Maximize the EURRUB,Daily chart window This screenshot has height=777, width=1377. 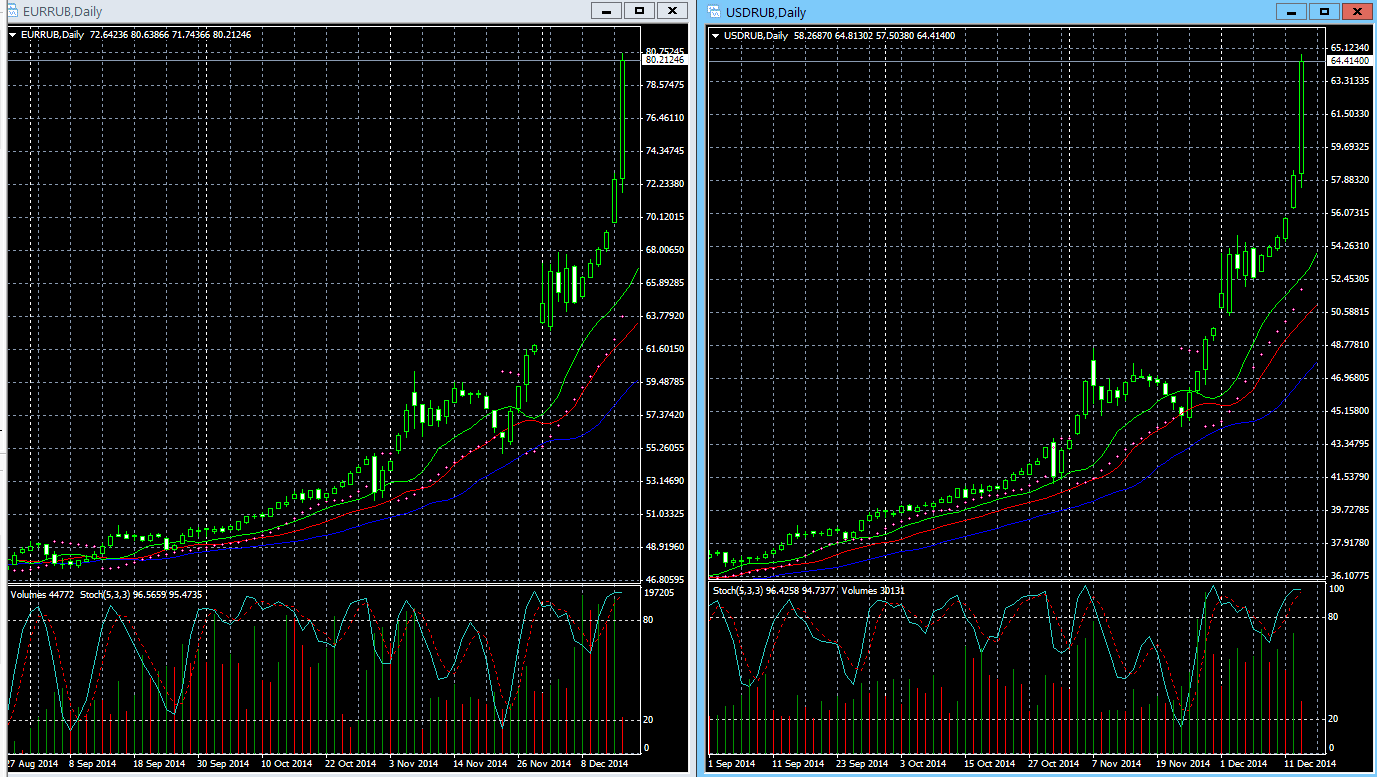[x=639, y=10]
